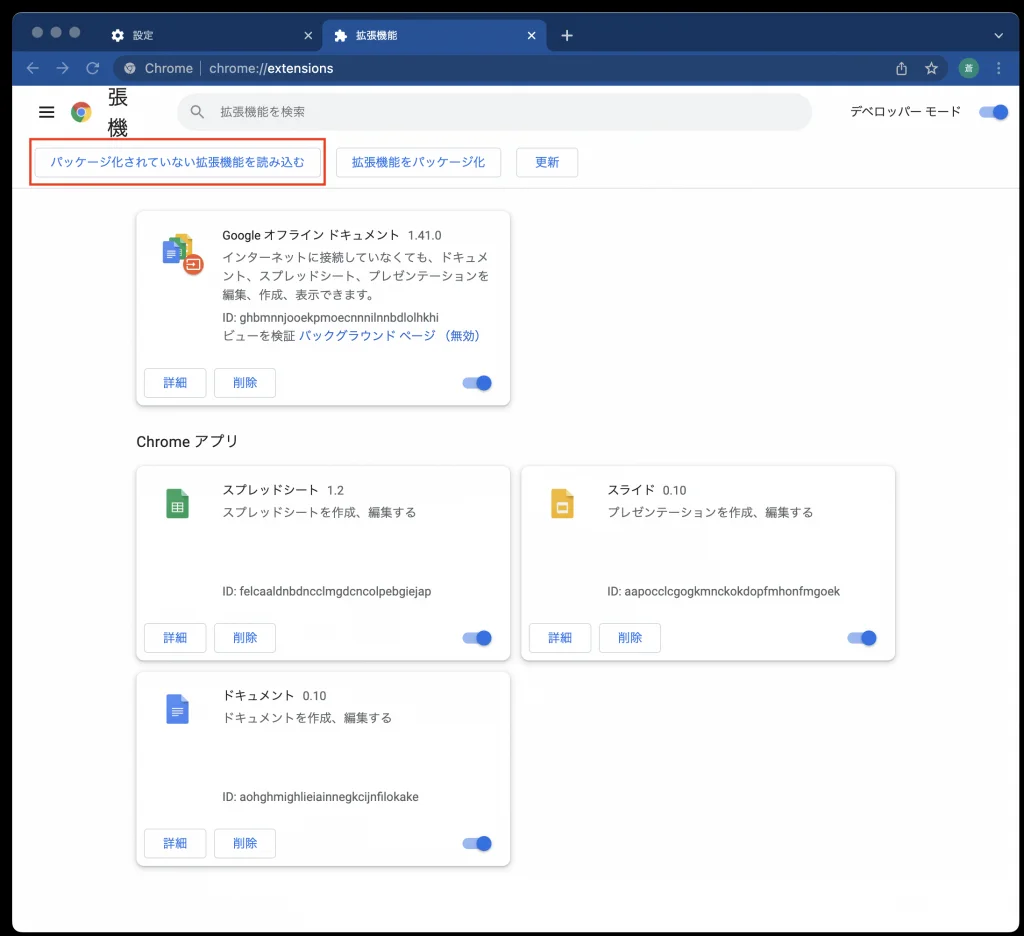Open the hamburger main menu

[x=46, y=112]
